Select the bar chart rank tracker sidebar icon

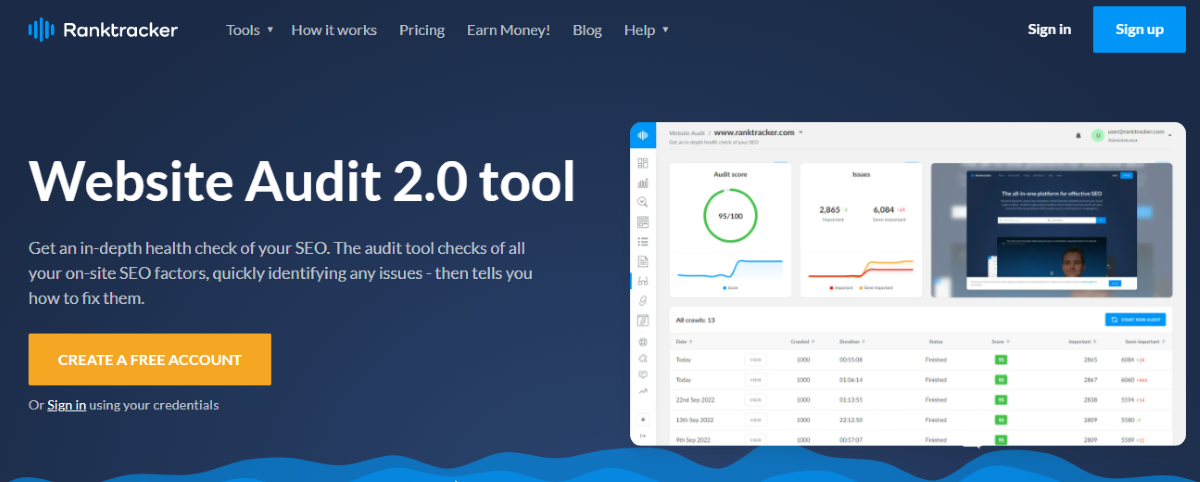(642, 183)
